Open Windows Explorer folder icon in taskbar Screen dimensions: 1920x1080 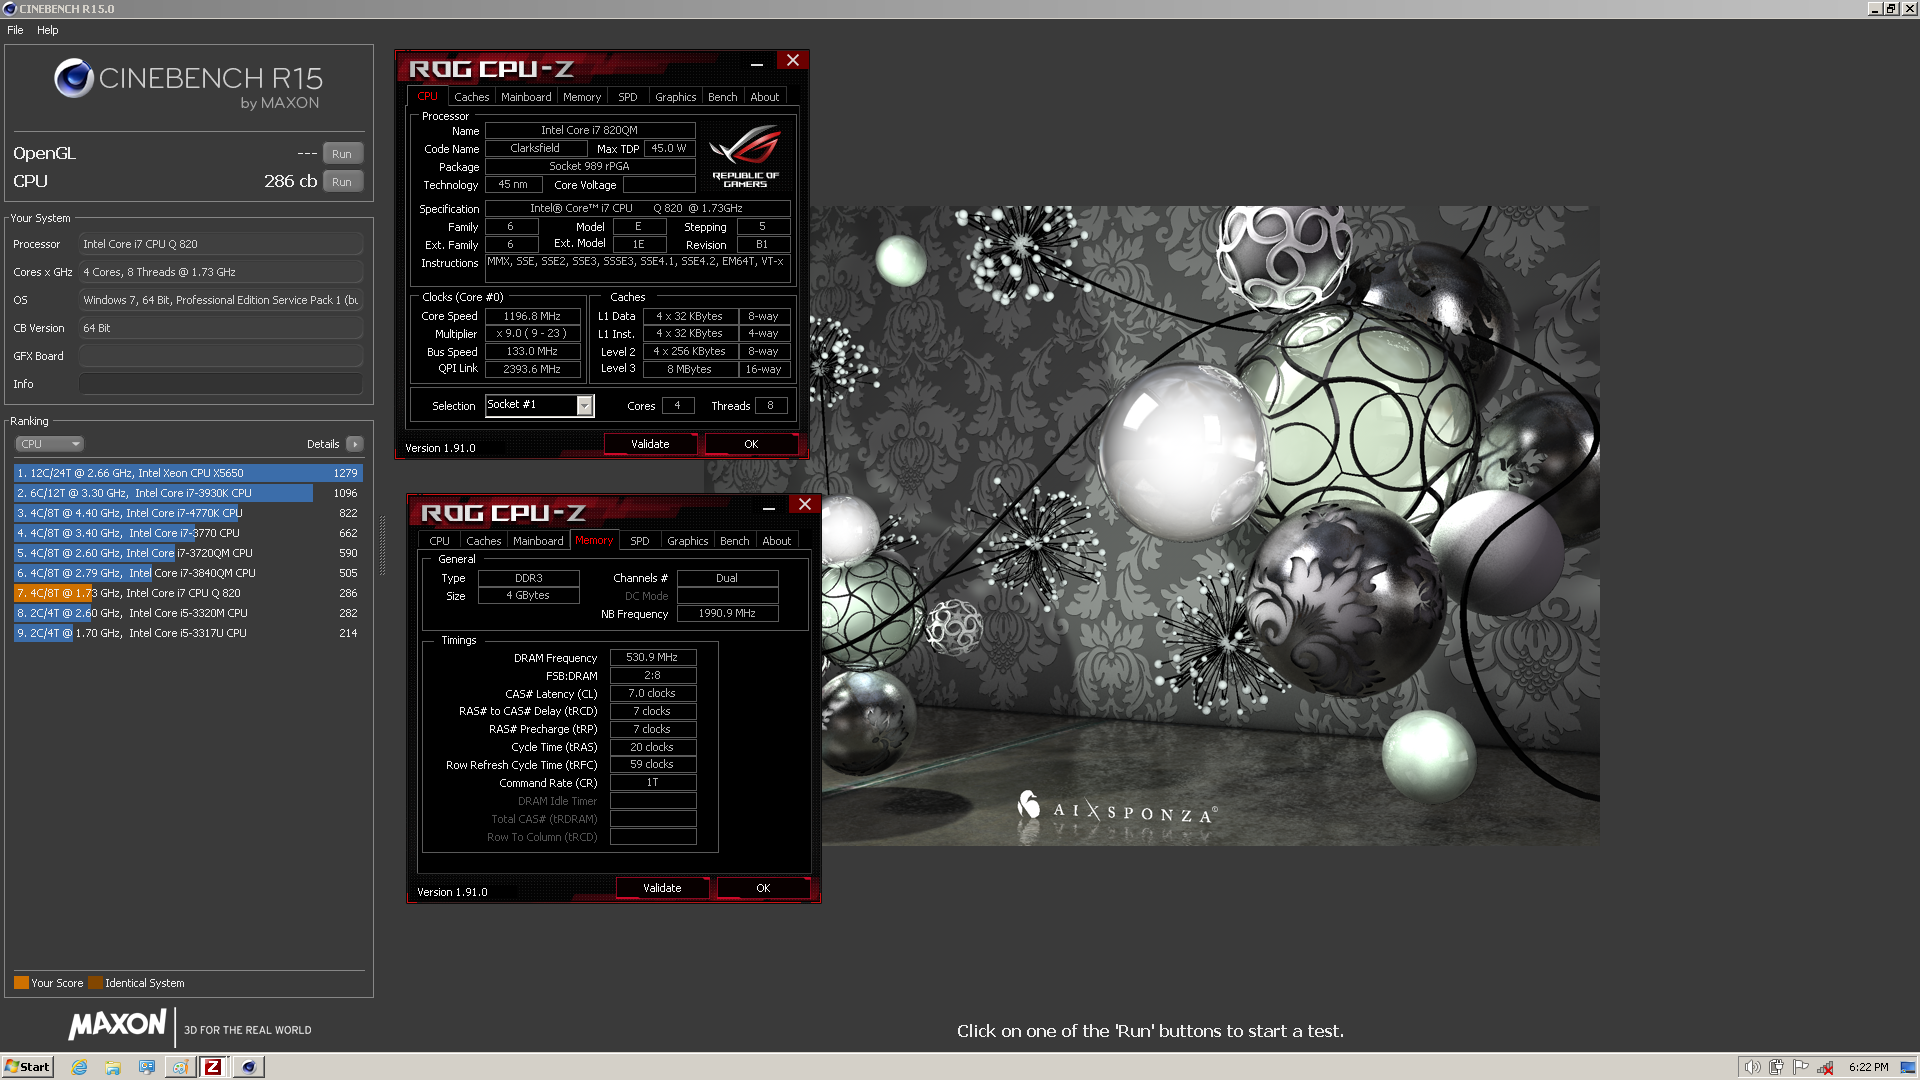pos(113,1067)
